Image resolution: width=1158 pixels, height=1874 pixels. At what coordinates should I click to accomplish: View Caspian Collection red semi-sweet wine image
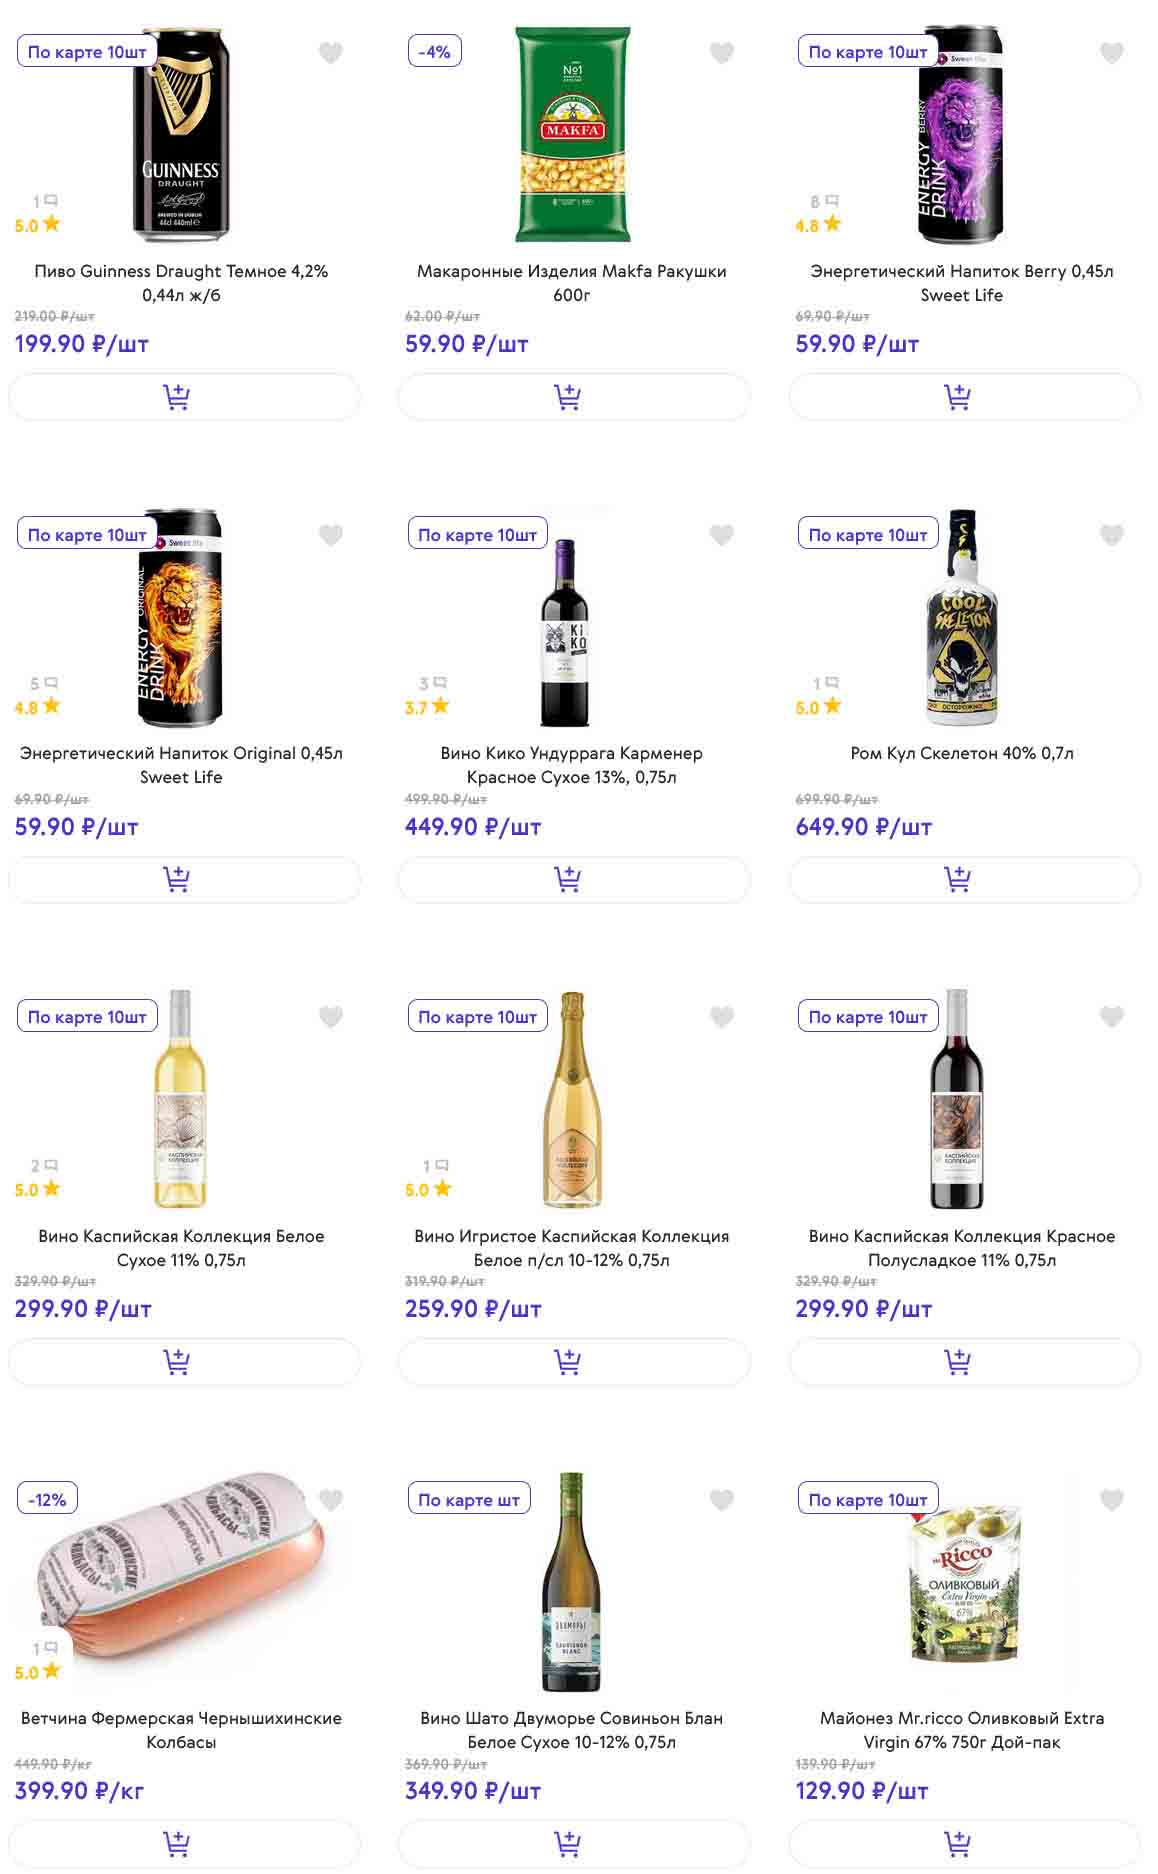tap(957, 1100)
